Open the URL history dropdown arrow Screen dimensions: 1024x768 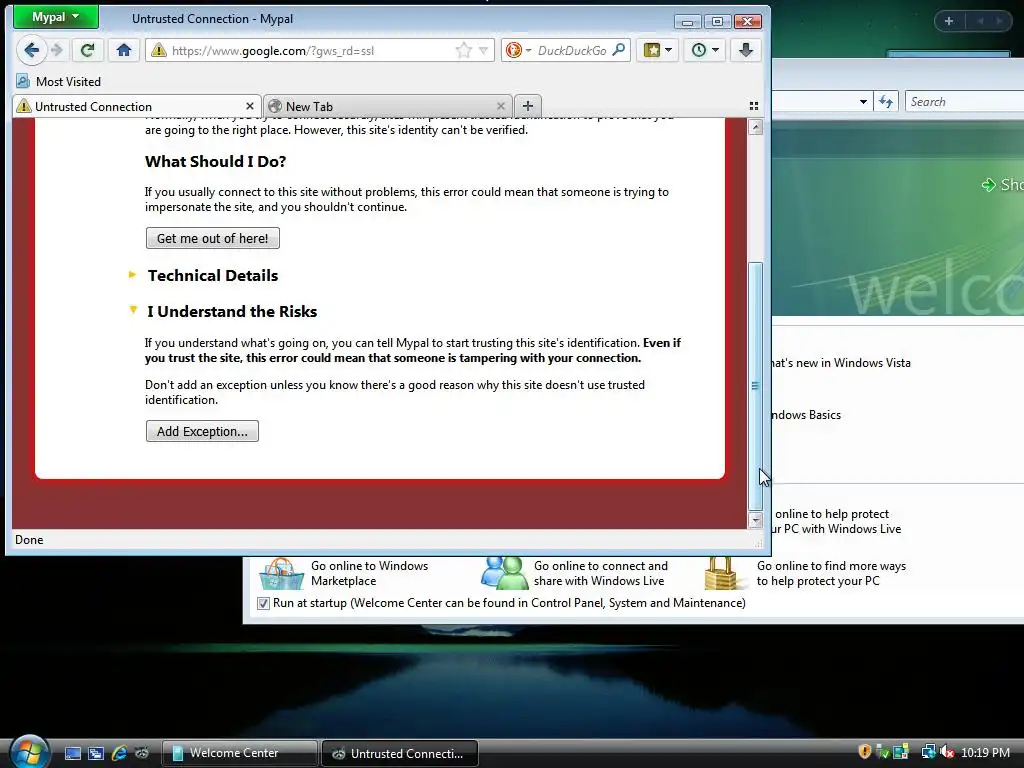483,50
